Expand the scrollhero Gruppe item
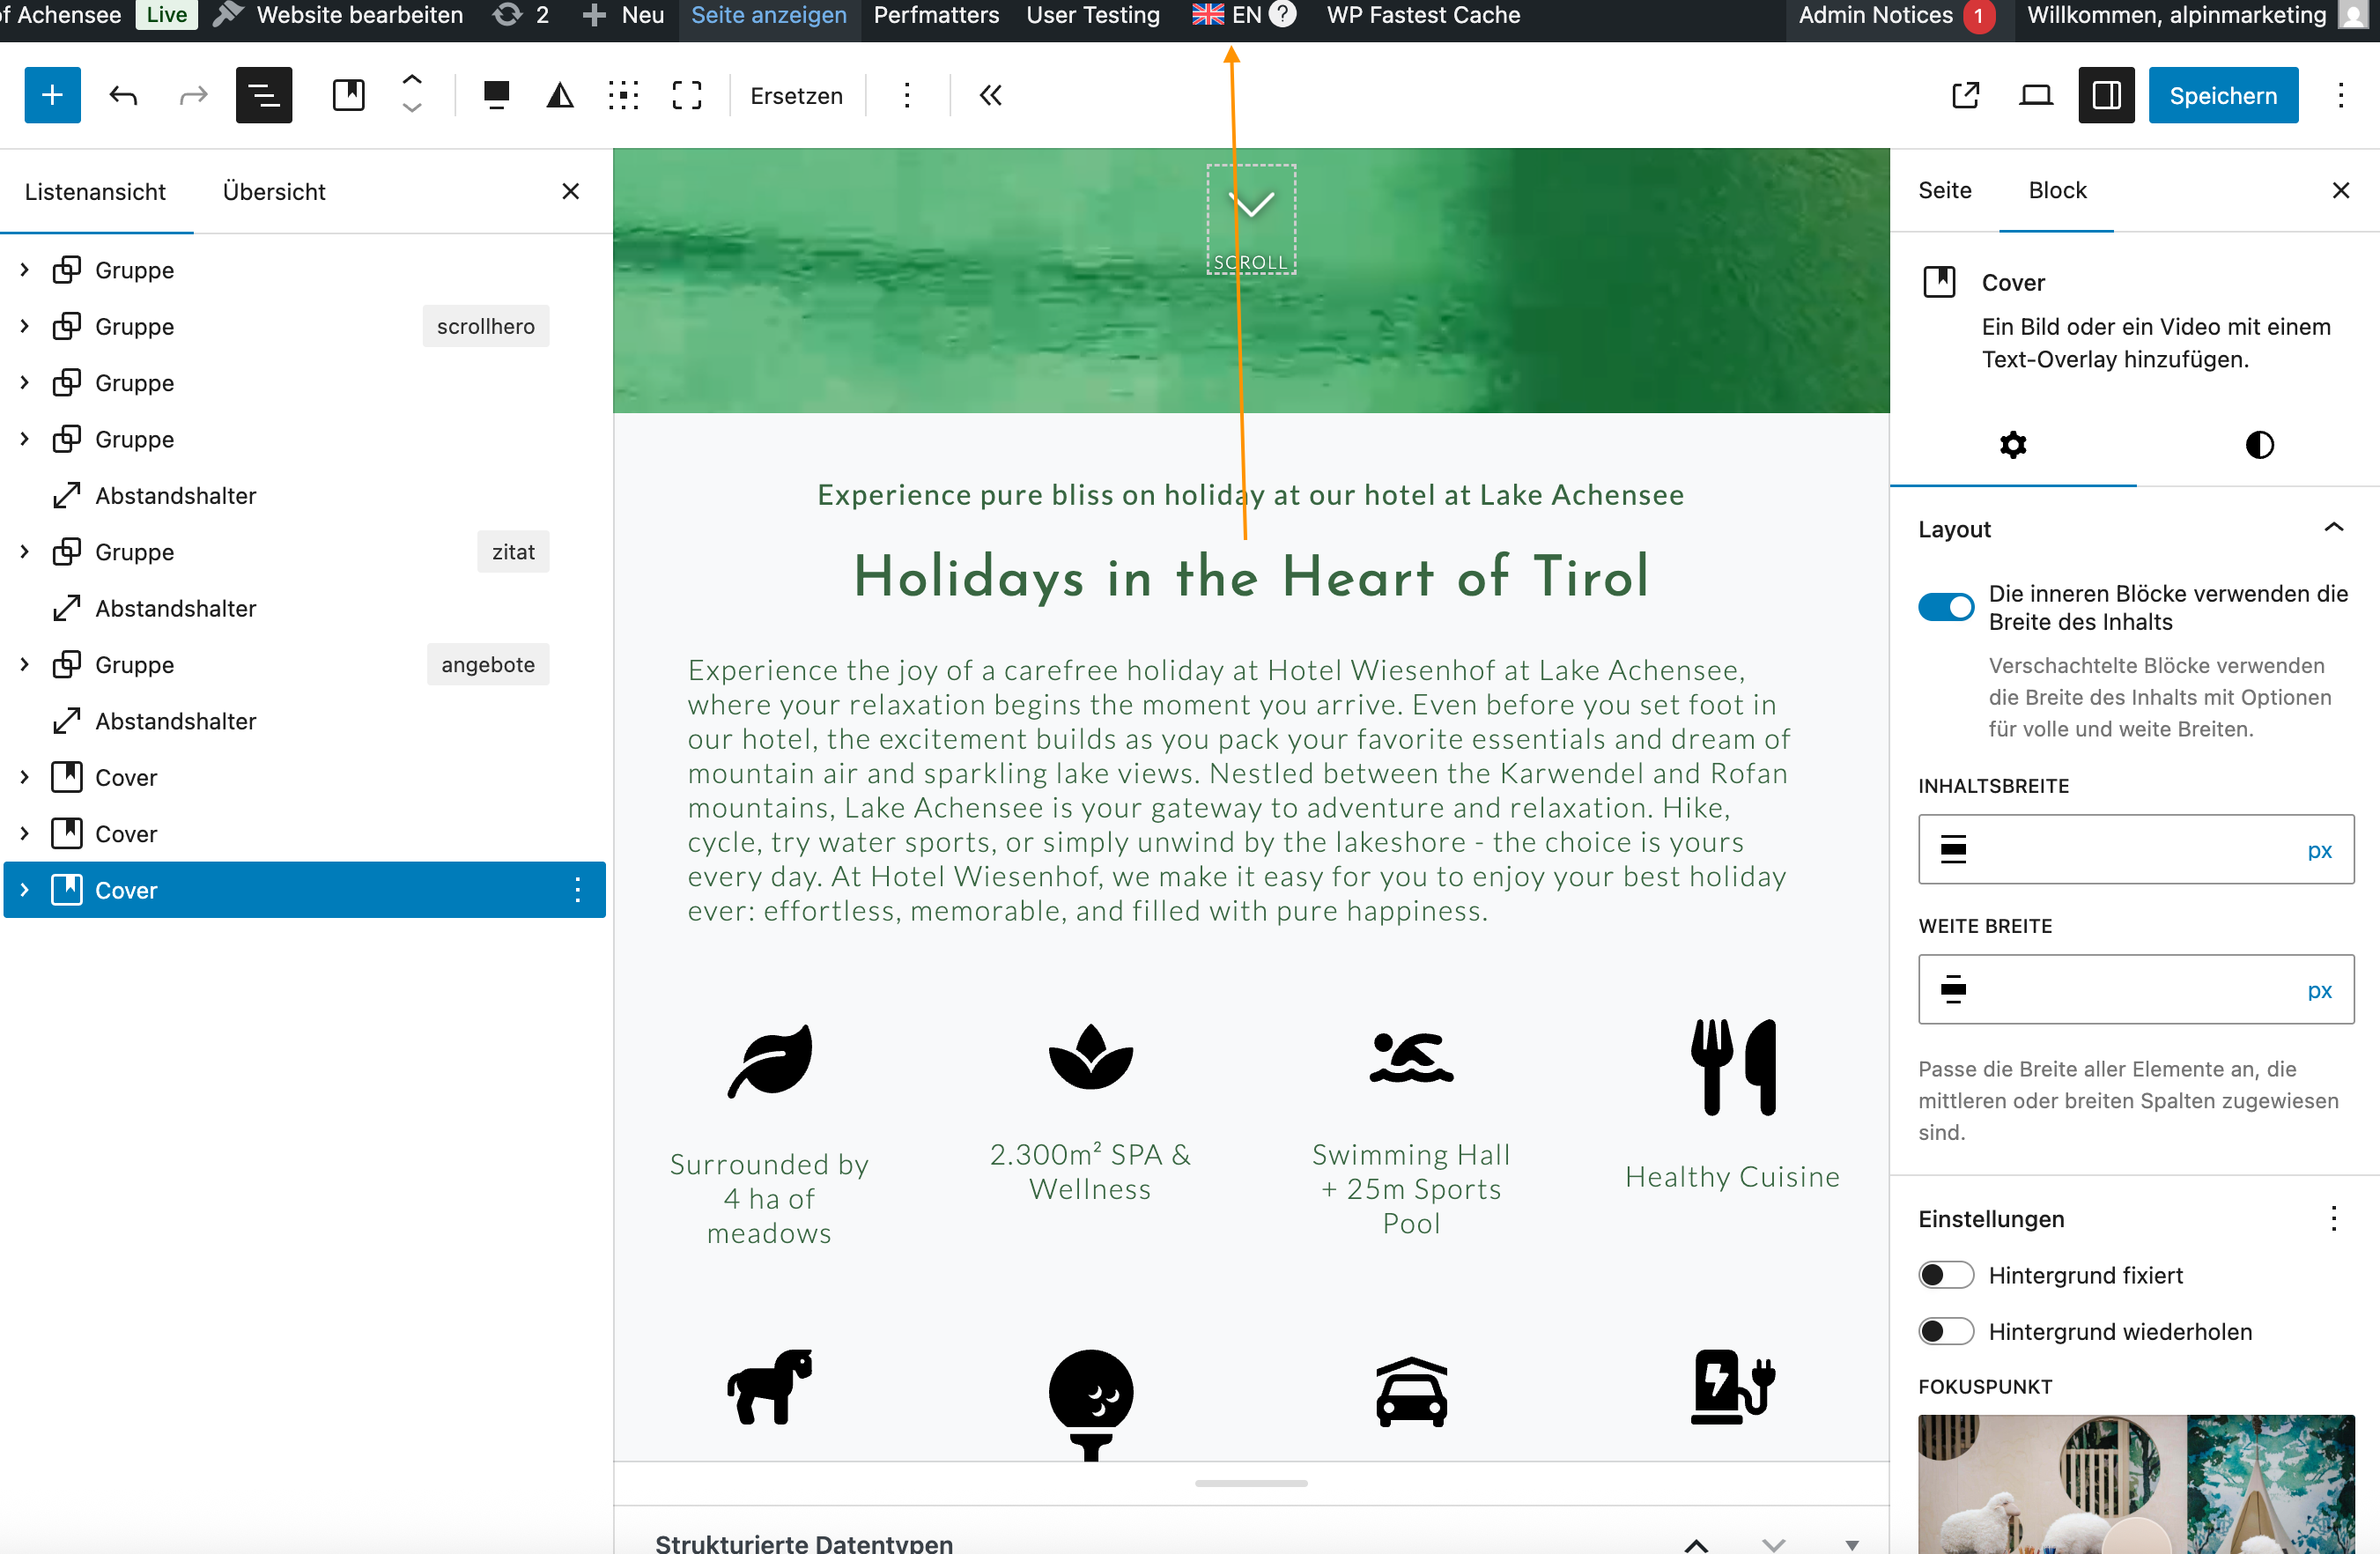Image resolution: width=2380 pixels, height=1554 pixels. coord(25,326)
